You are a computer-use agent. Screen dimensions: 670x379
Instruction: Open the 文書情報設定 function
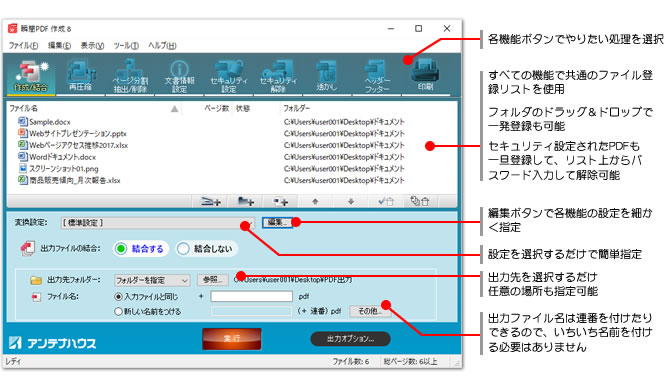point(179,76)
